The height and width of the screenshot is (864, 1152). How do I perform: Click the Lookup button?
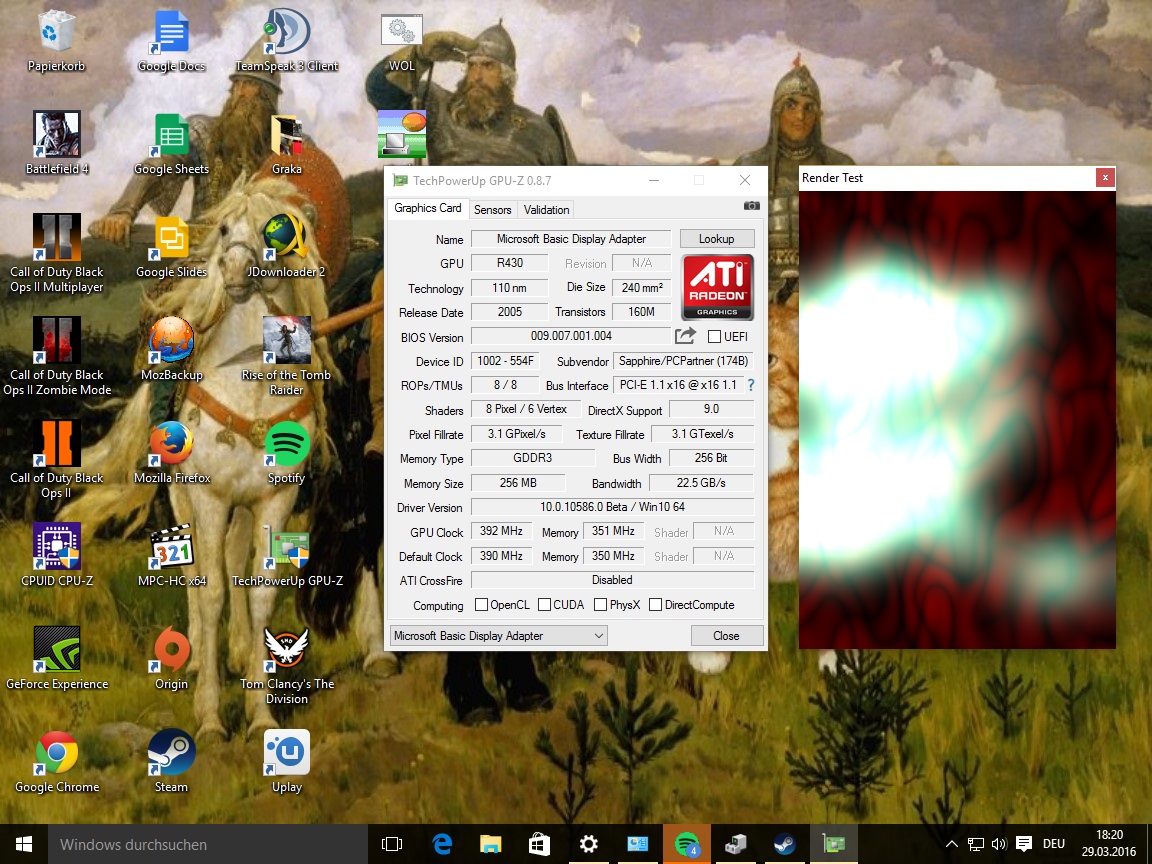(x=716, y=239)
